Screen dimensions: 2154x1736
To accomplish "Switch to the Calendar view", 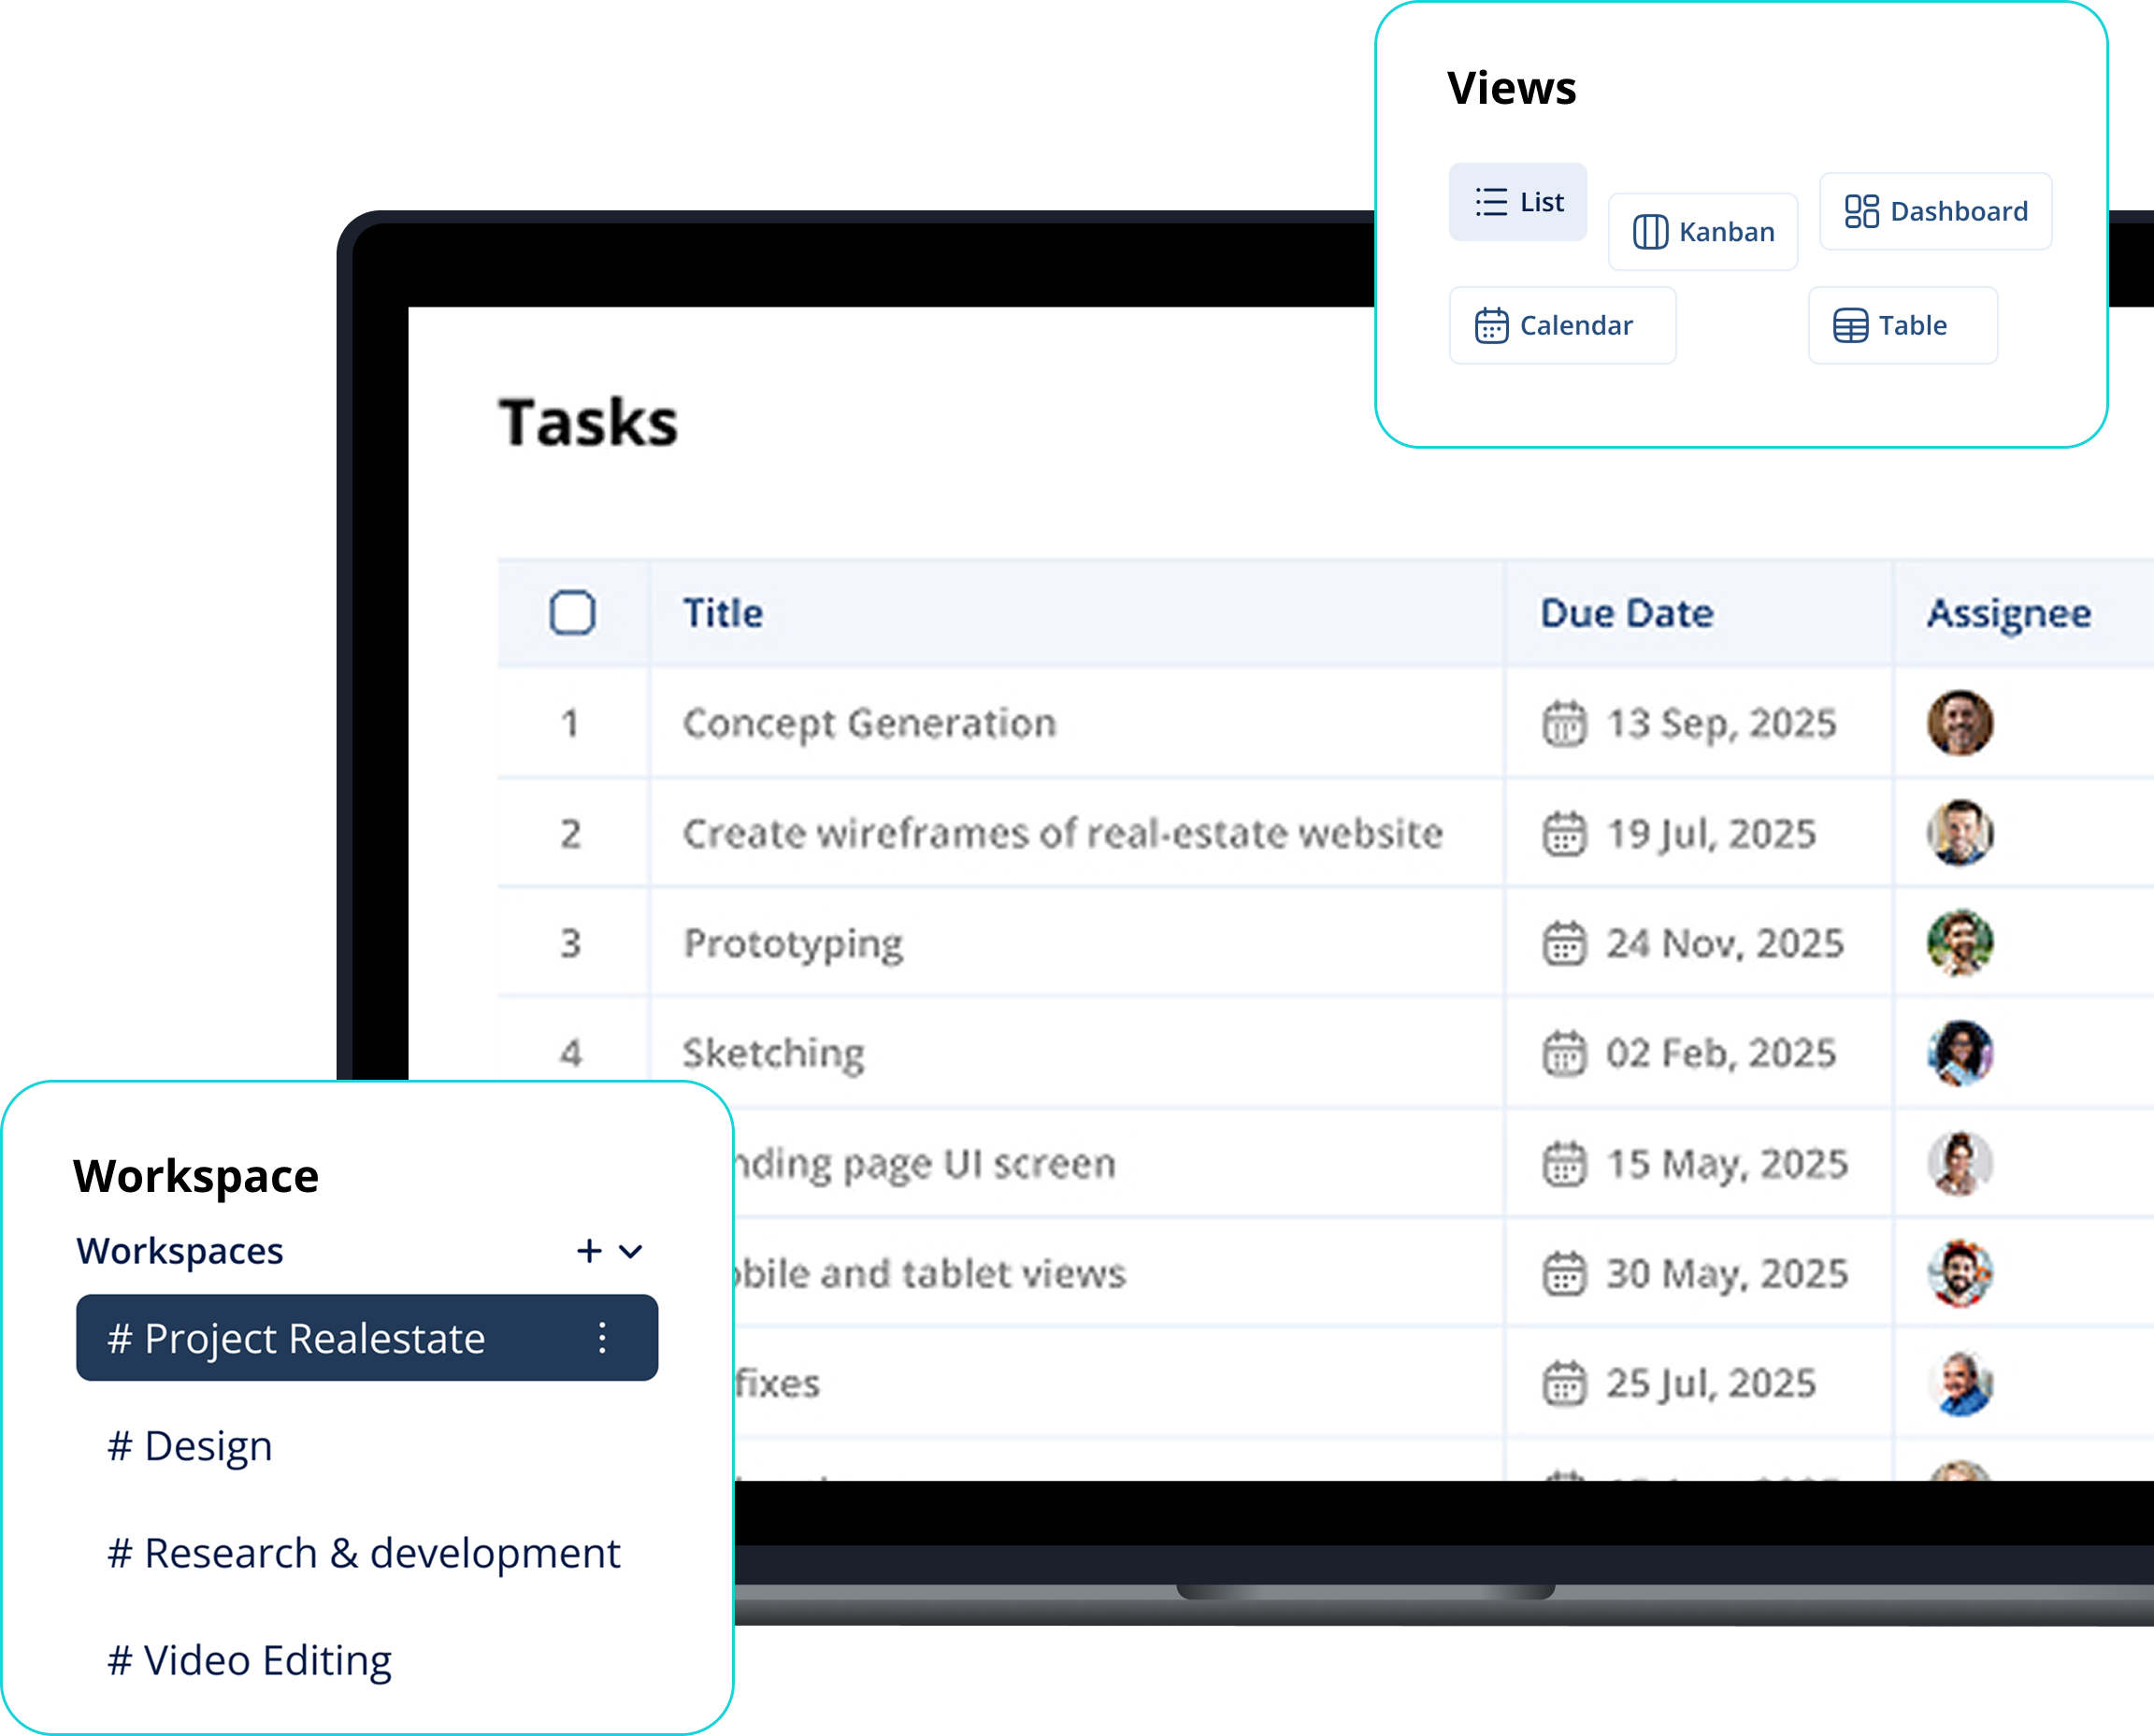I will click(x=1561, y=326).
